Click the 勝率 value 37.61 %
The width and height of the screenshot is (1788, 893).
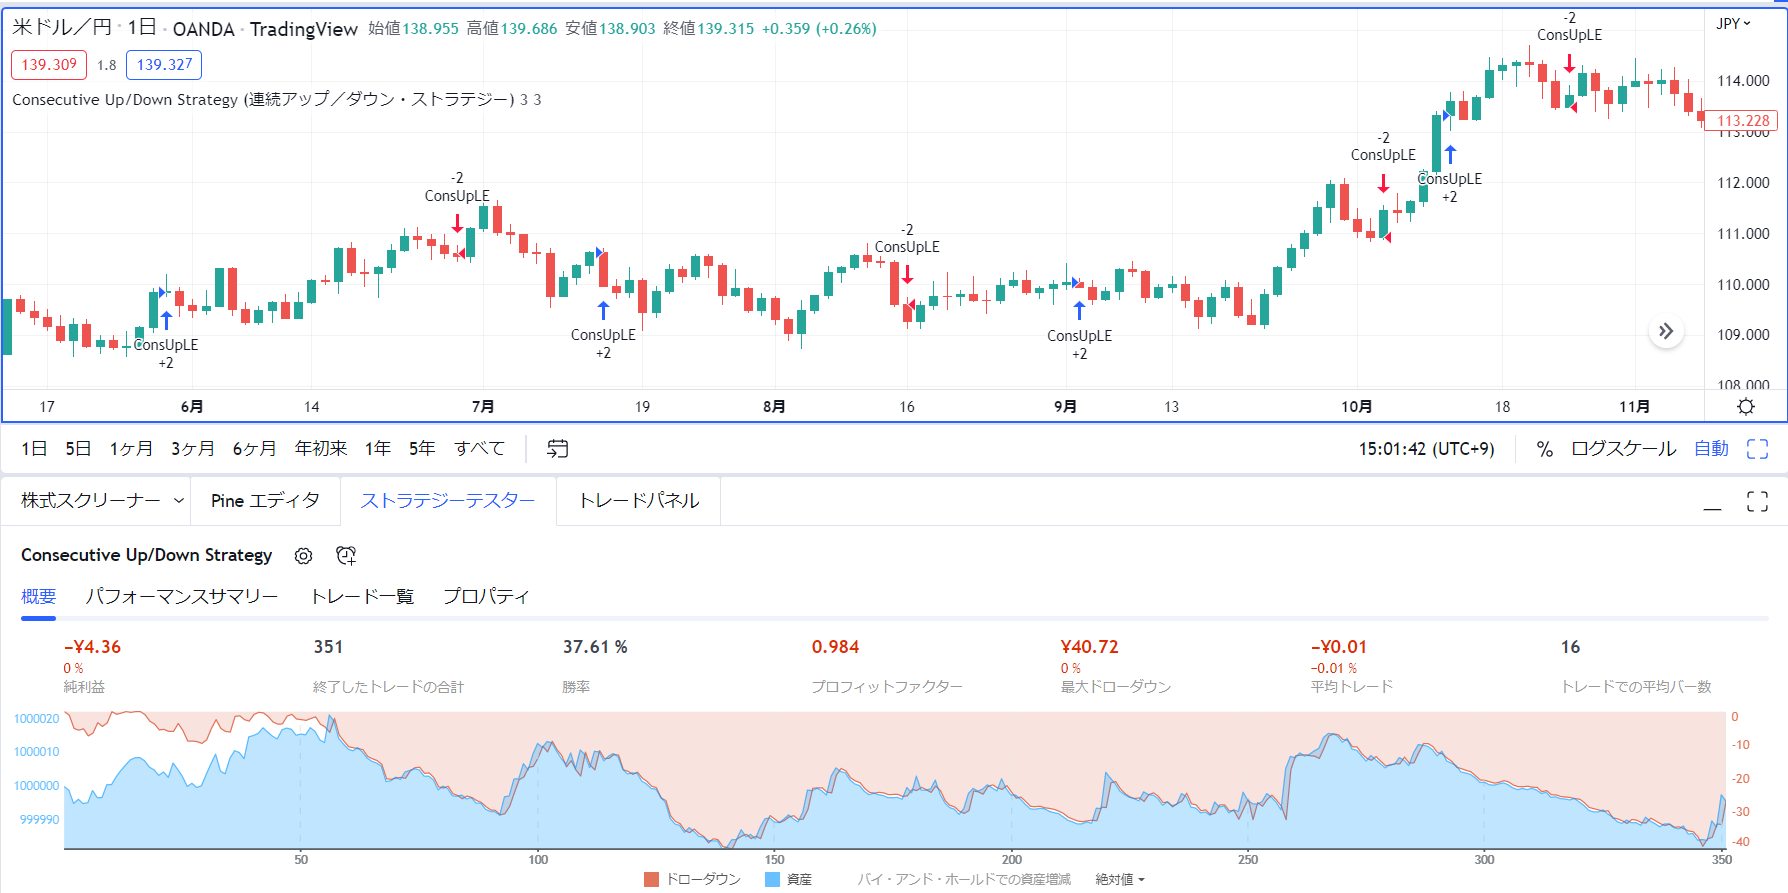coord(595,647)
